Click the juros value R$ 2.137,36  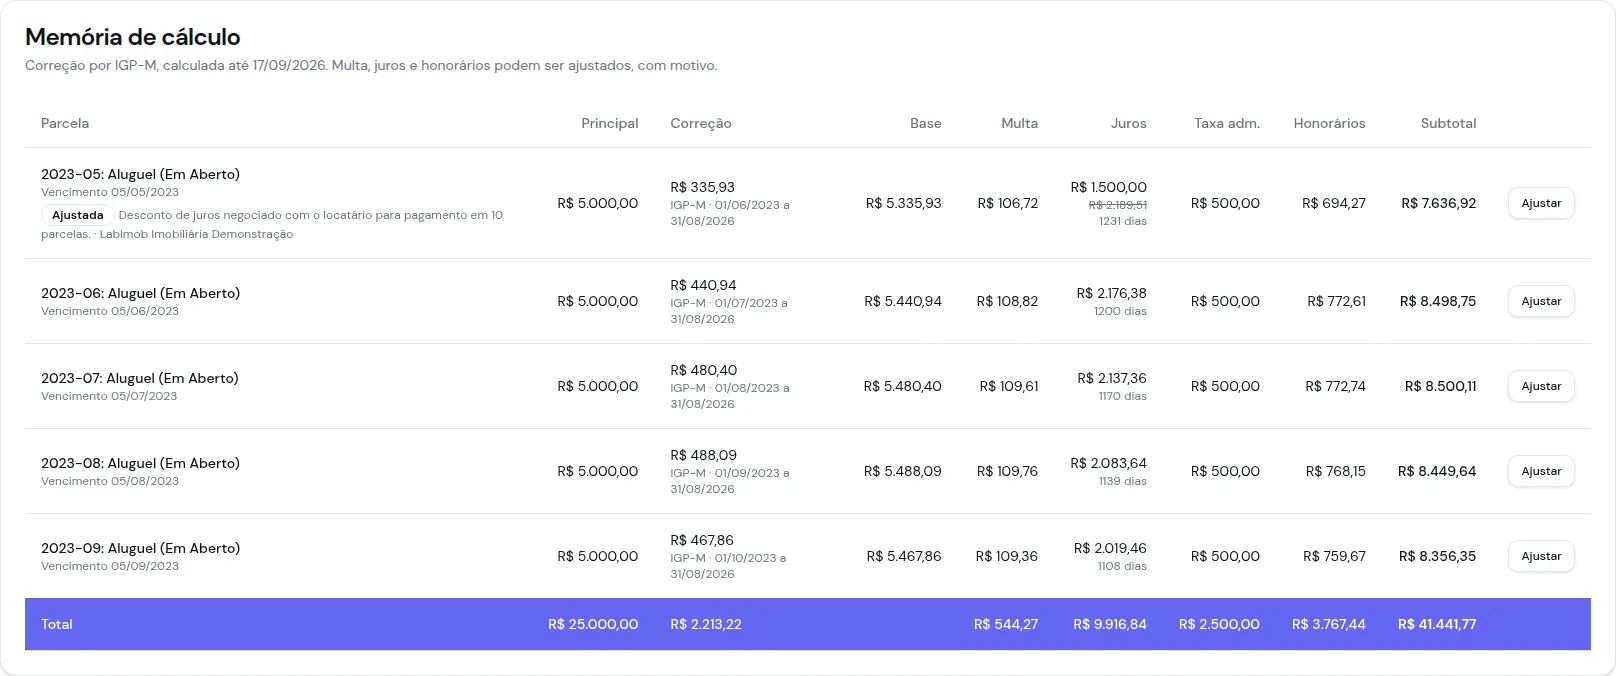[1112, 378]
